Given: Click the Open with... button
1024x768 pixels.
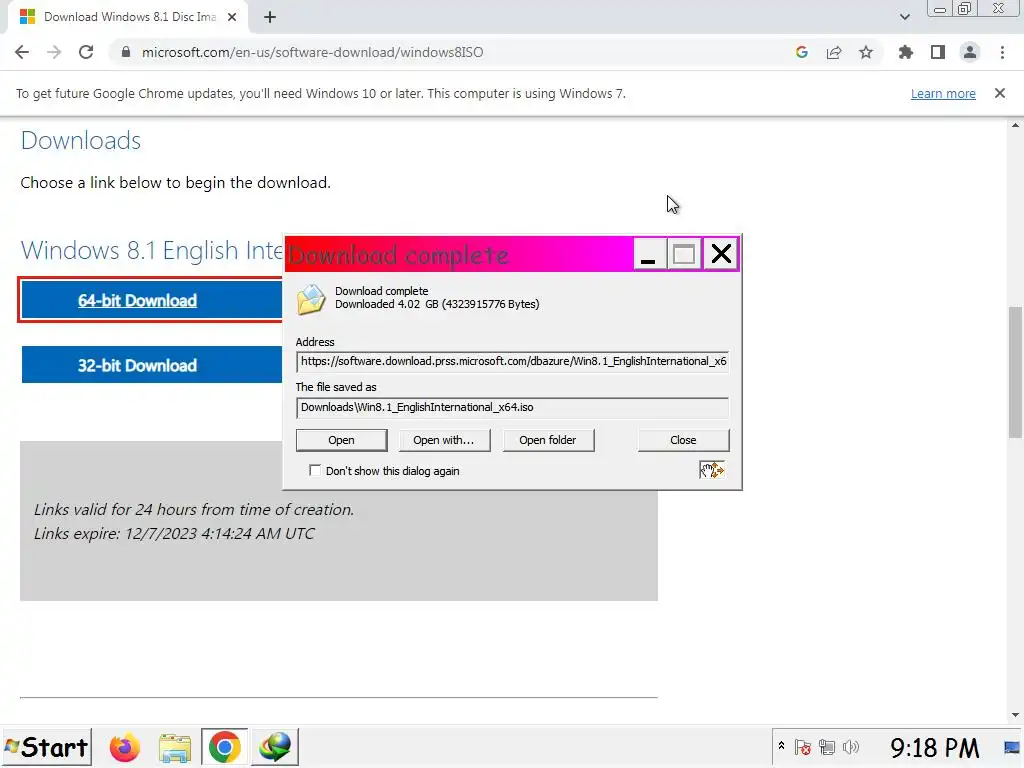Looking at the screenshot, I should (x=443, y=440).
